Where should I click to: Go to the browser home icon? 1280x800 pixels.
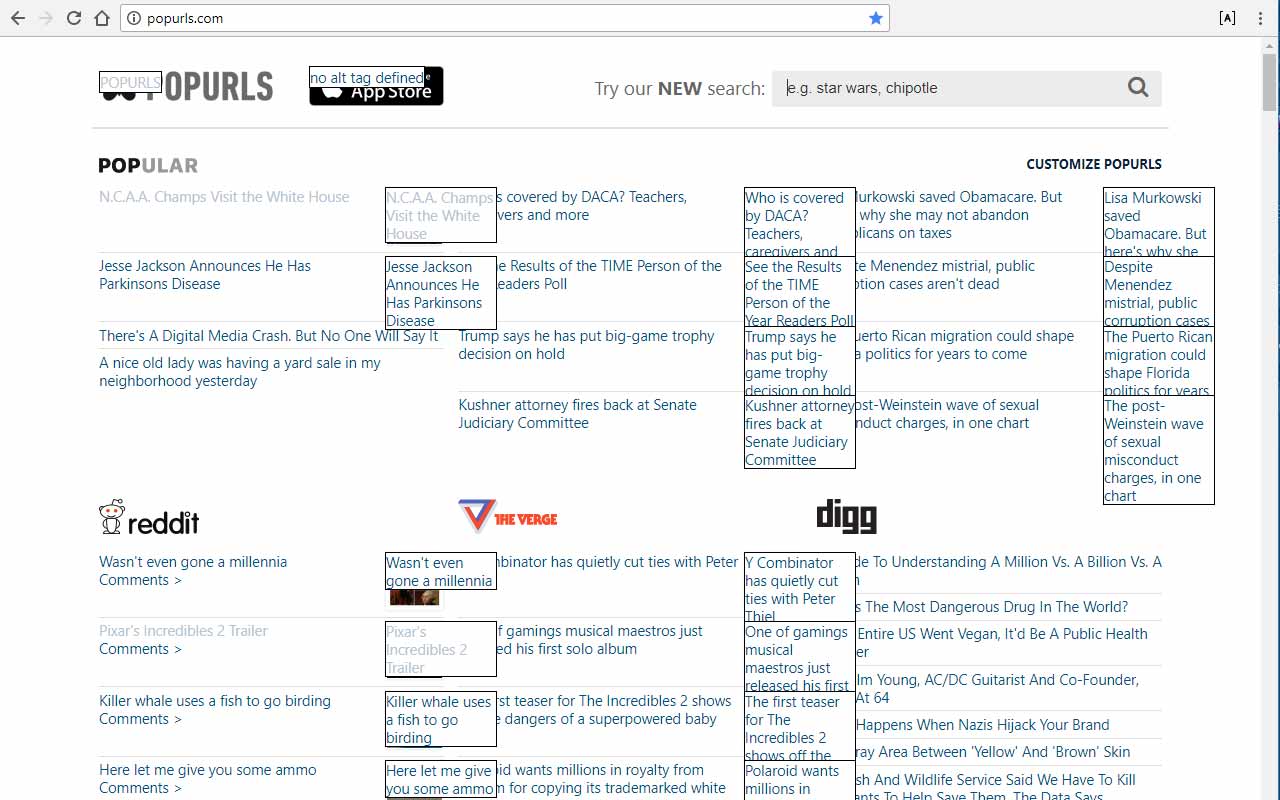coord(102,18)
